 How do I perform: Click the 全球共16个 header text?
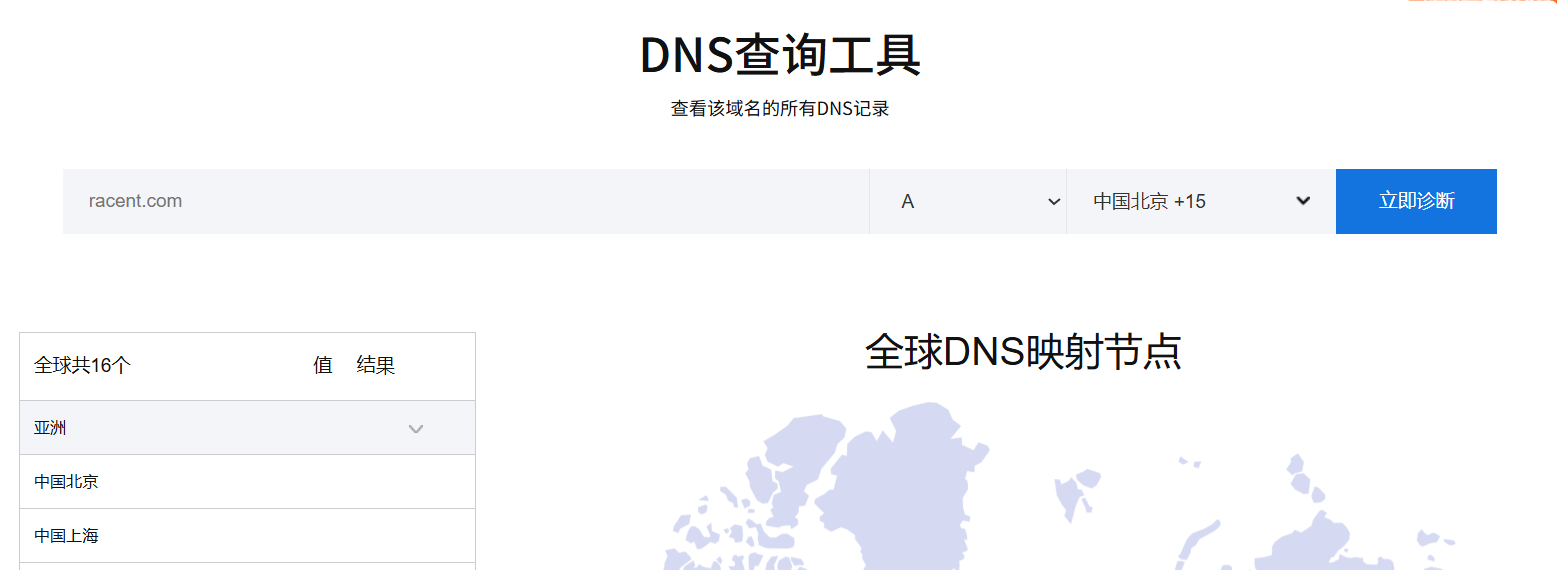point(82,366)
